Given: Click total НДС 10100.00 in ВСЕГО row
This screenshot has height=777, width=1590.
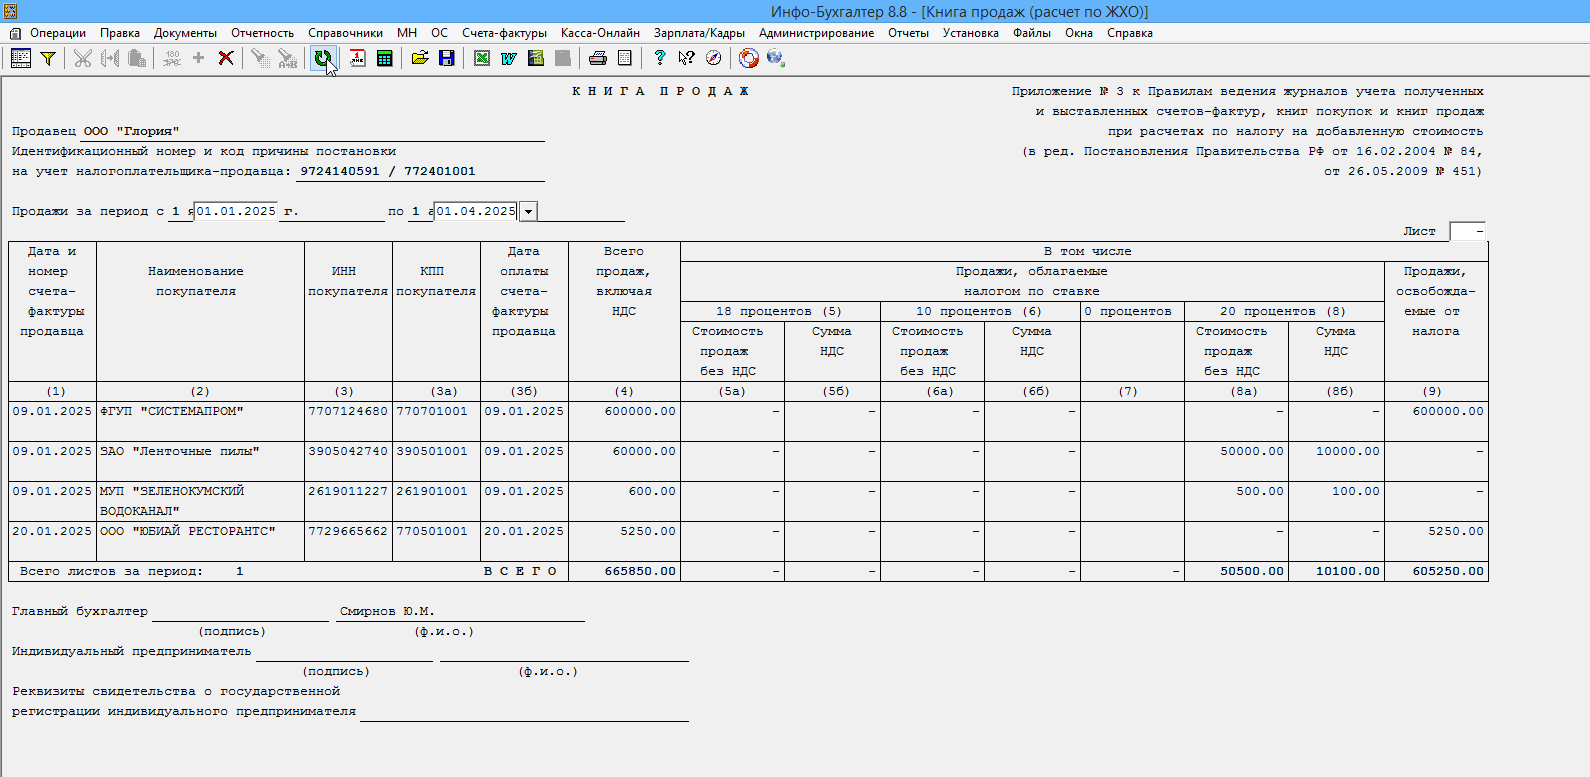Looking at the screenshot, I should click(1348, 571).
